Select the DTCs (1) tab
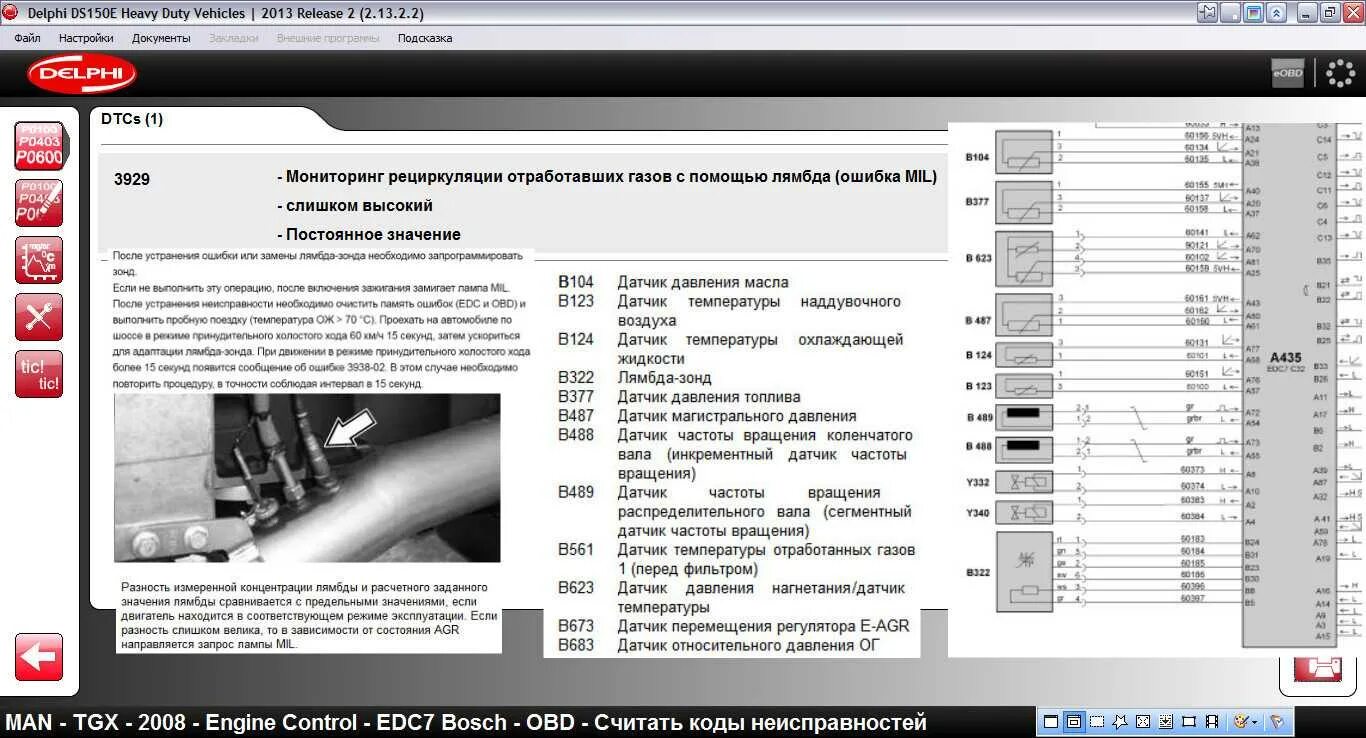Viewport: 1366px width, 738px height. (x=132, y=119)
